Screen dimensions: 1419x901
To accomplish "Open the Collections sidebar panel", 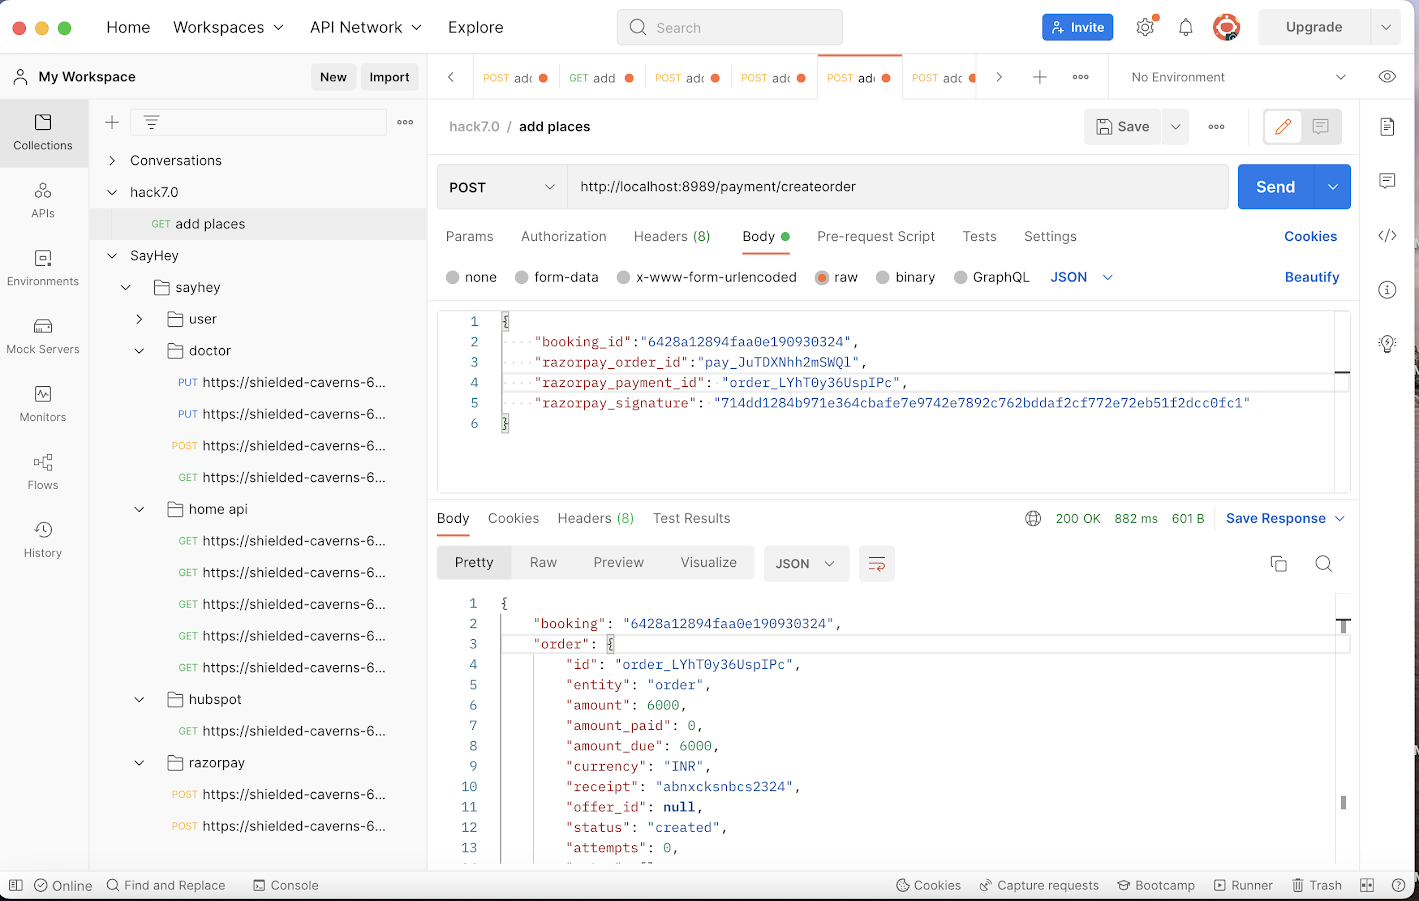I will [43, 131].
